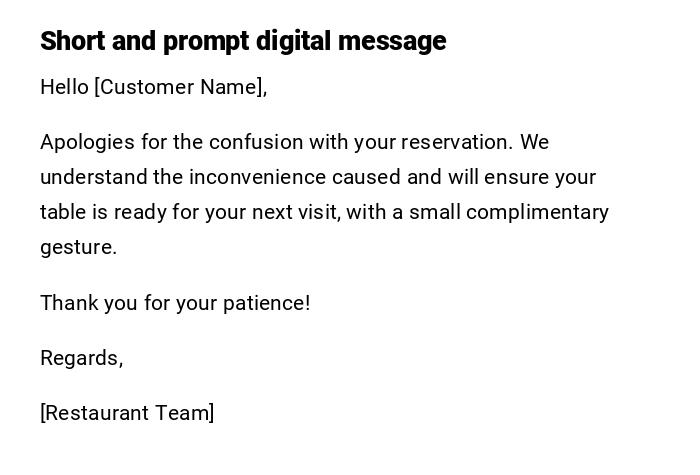Viewport: 700px width, 475px height.
Task: Click the word "confusion" in the paragraph
Action: [256, 142]
